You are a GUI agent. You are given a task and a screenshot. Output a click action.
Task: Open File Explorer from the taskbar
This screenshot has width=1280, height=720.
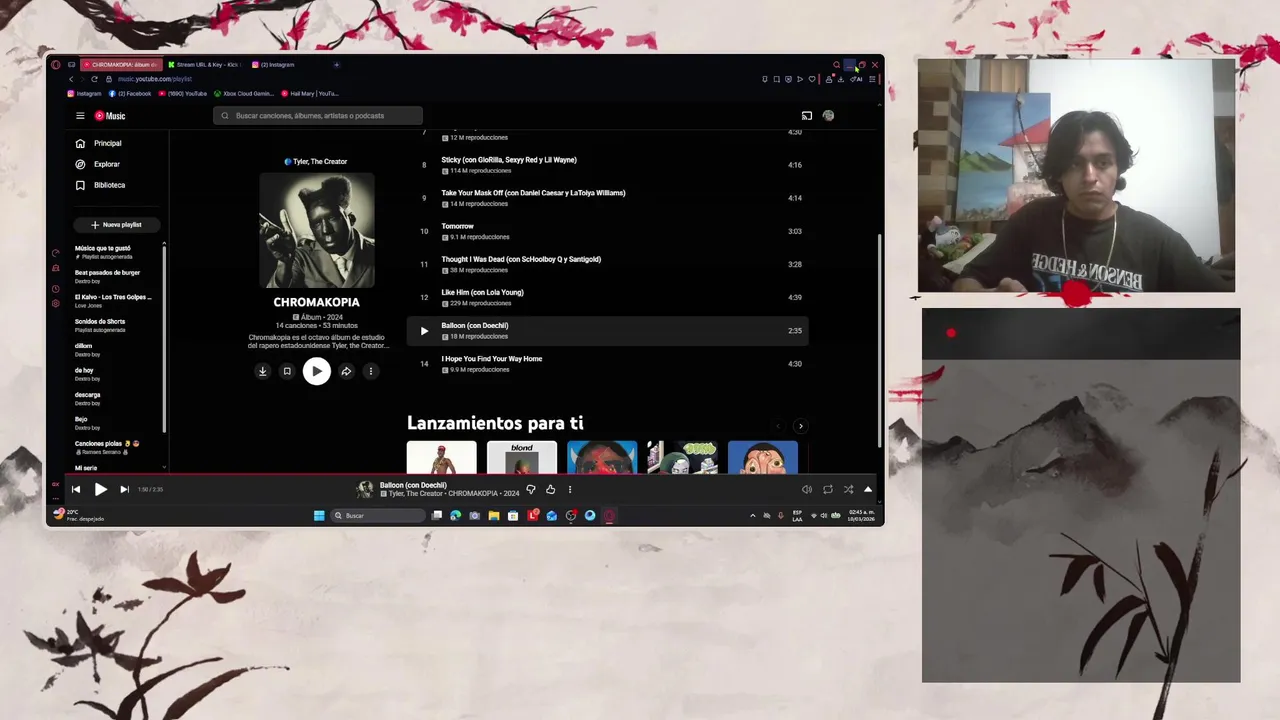click(494, 516)
